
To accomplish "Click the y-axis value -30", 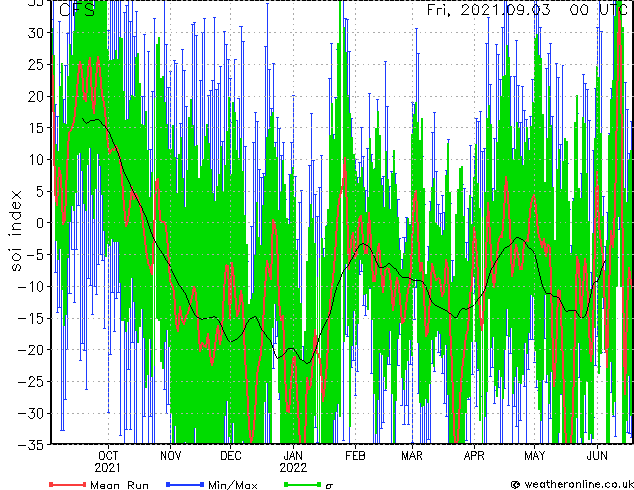I will coord(31,413).
